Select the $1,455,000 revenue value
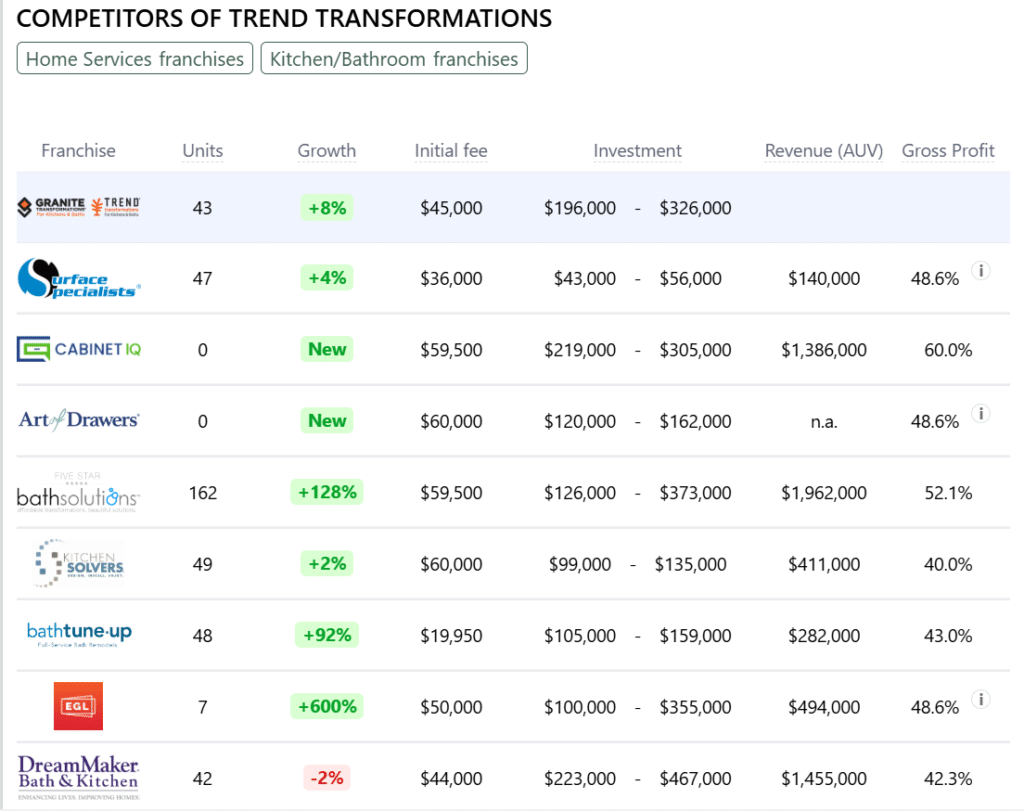The image size is (1024, 811). tap(824, 778)
